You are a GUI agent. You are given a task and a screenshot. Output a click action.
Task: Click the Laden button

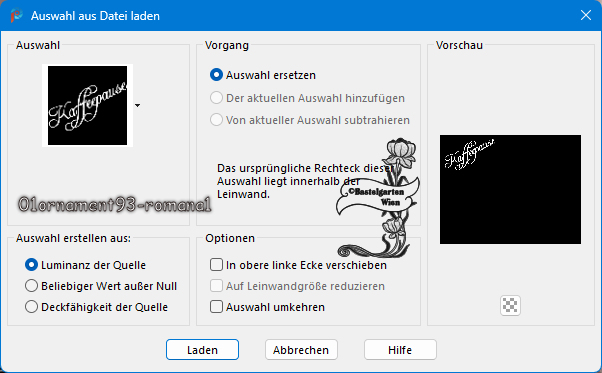202,350
